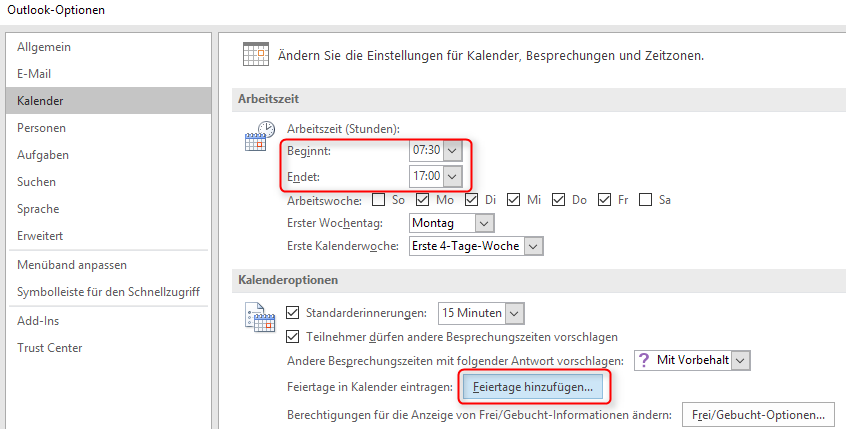Click the Feiertage hinzufügen button
Image resolution: width=846 pixels, height=429 pixels.
coord(533,387)
